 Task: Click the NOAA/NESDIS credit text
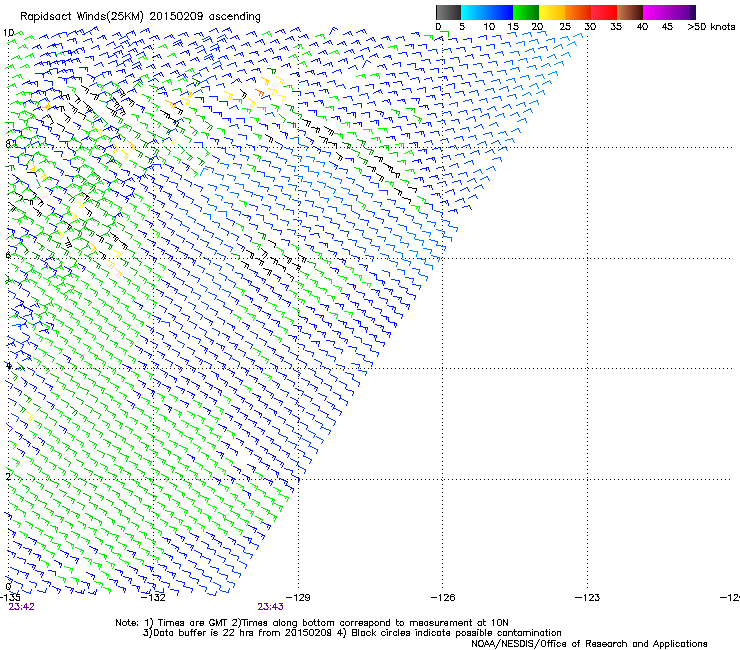(589, 644)
